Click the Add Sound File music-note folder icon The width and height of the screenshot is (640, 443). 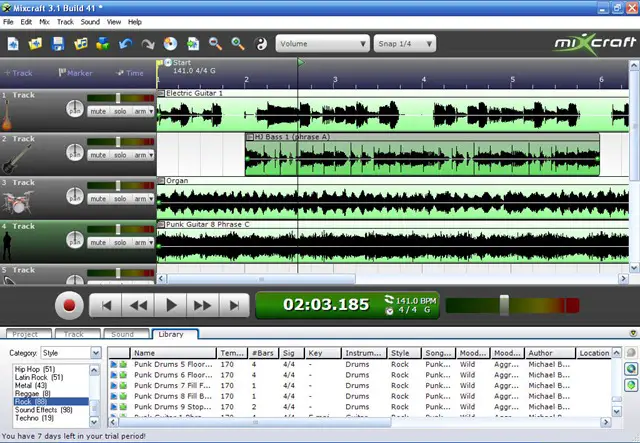(x=80, y=43)
